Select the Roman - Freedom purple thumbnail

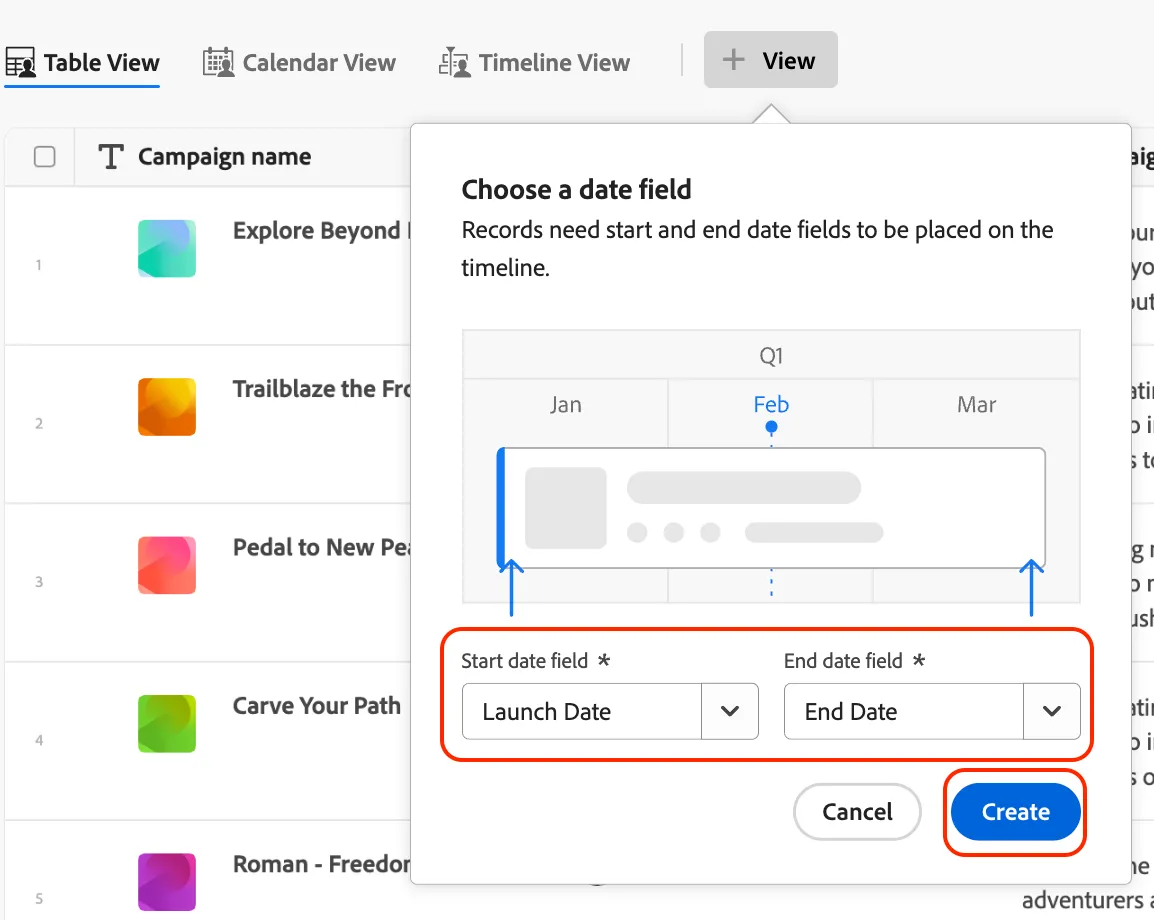tap(167, 882)
